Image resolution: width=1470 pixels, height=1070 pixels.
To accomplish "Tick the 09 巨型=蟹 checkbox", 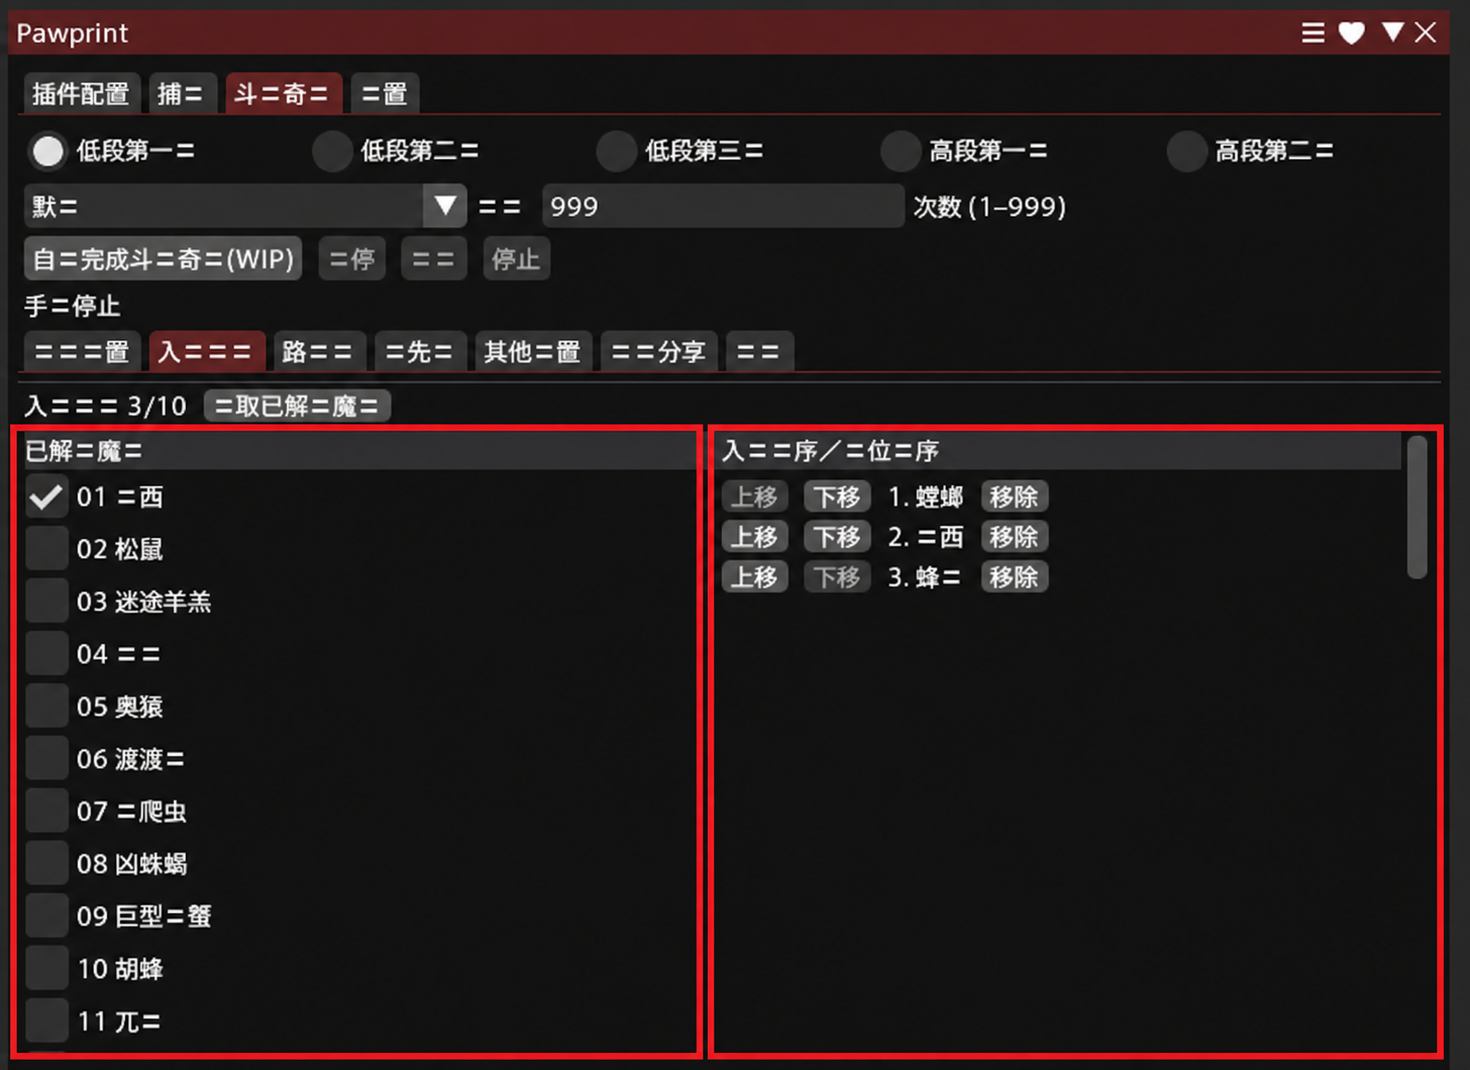I will pyautogui.click(x=46, y=916).
